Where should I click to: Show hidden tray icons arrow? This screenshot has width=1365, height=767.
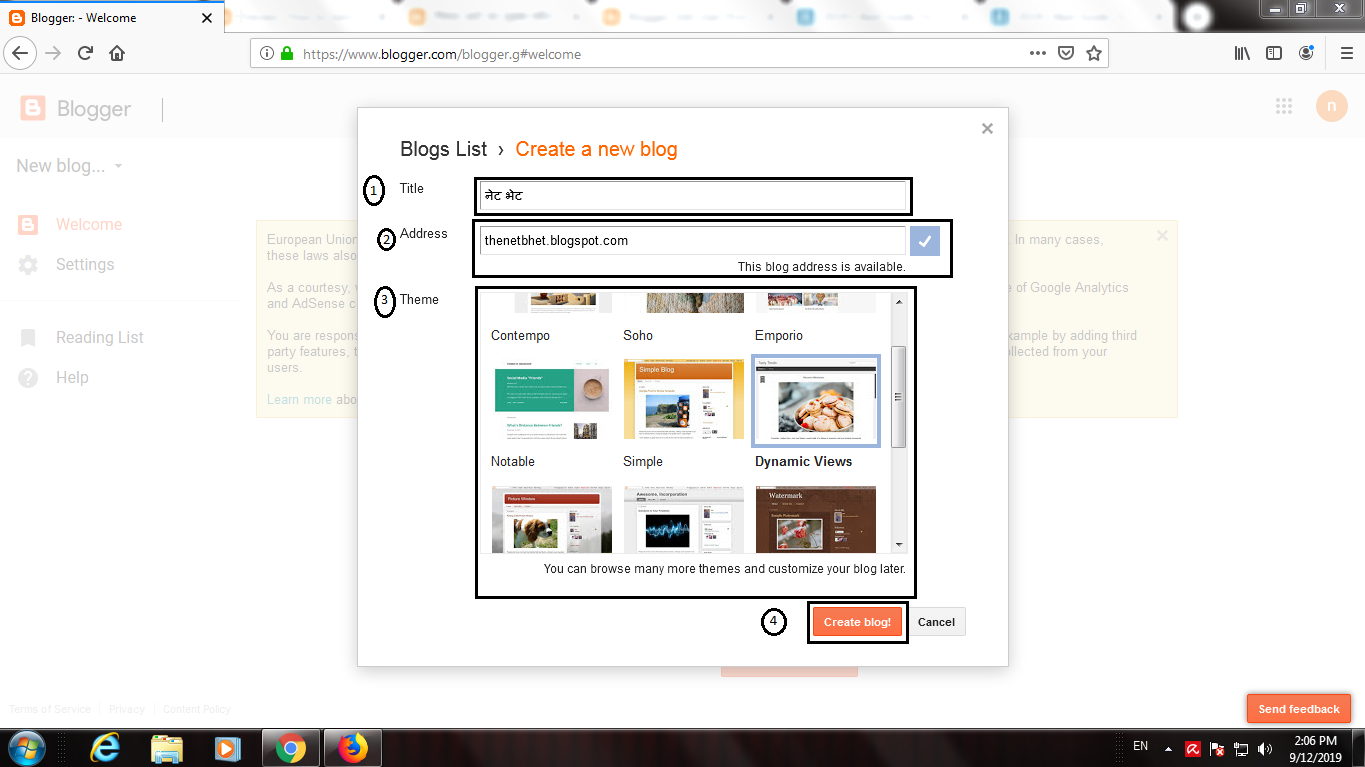point(1168,748)
